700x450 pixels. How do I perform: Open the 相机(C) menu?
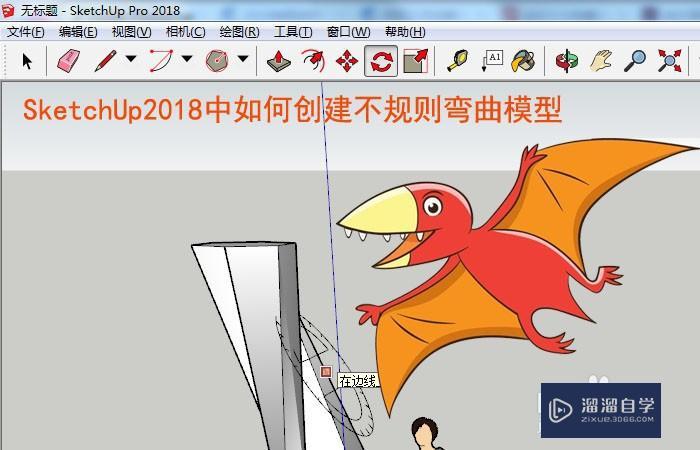tap(185, 32)
